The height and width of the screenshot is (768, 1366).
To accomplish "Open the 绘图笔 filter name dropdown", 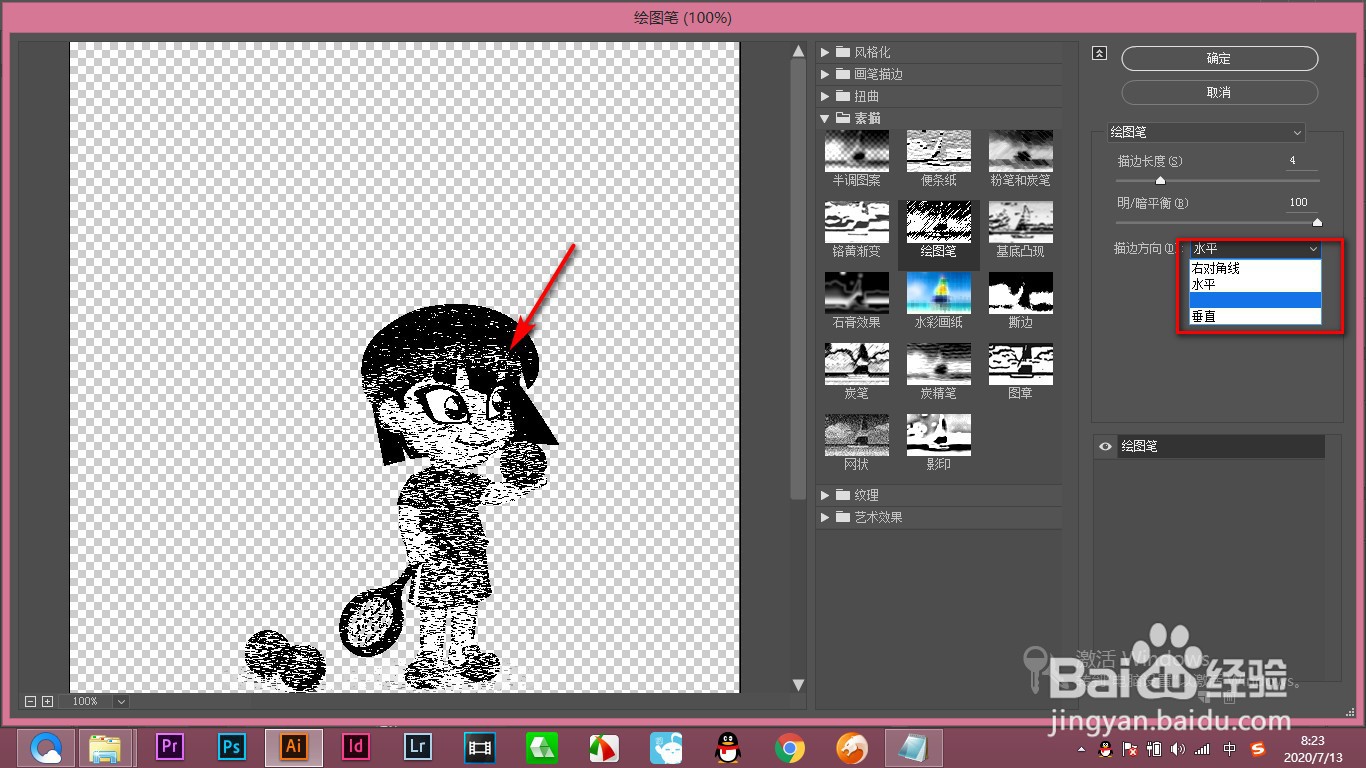I will click(x=1206, y=132).
